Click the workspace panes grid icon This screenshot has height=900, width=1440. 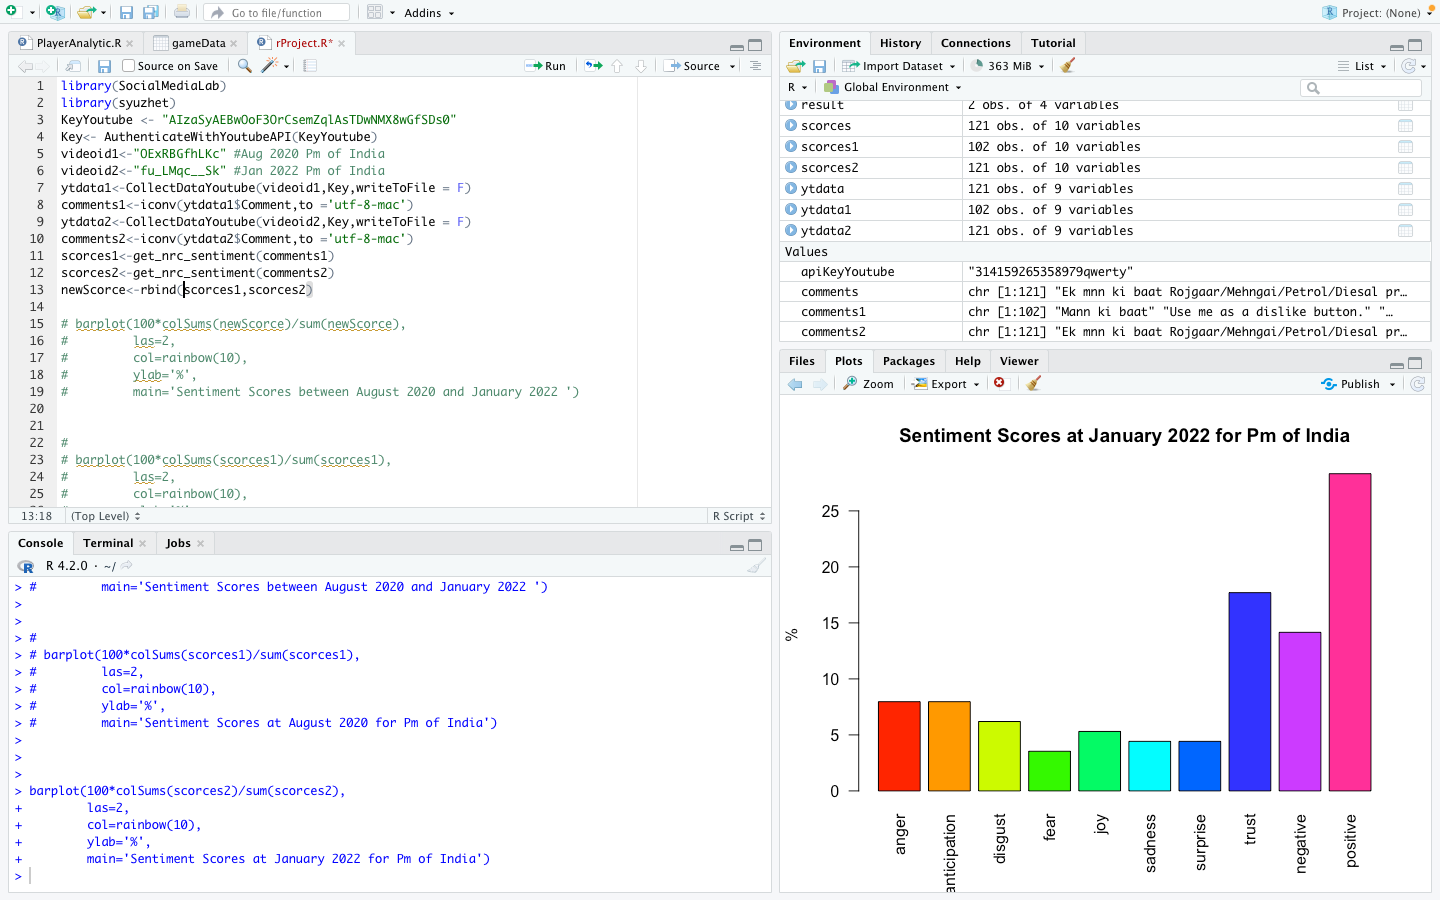(375, 12)
